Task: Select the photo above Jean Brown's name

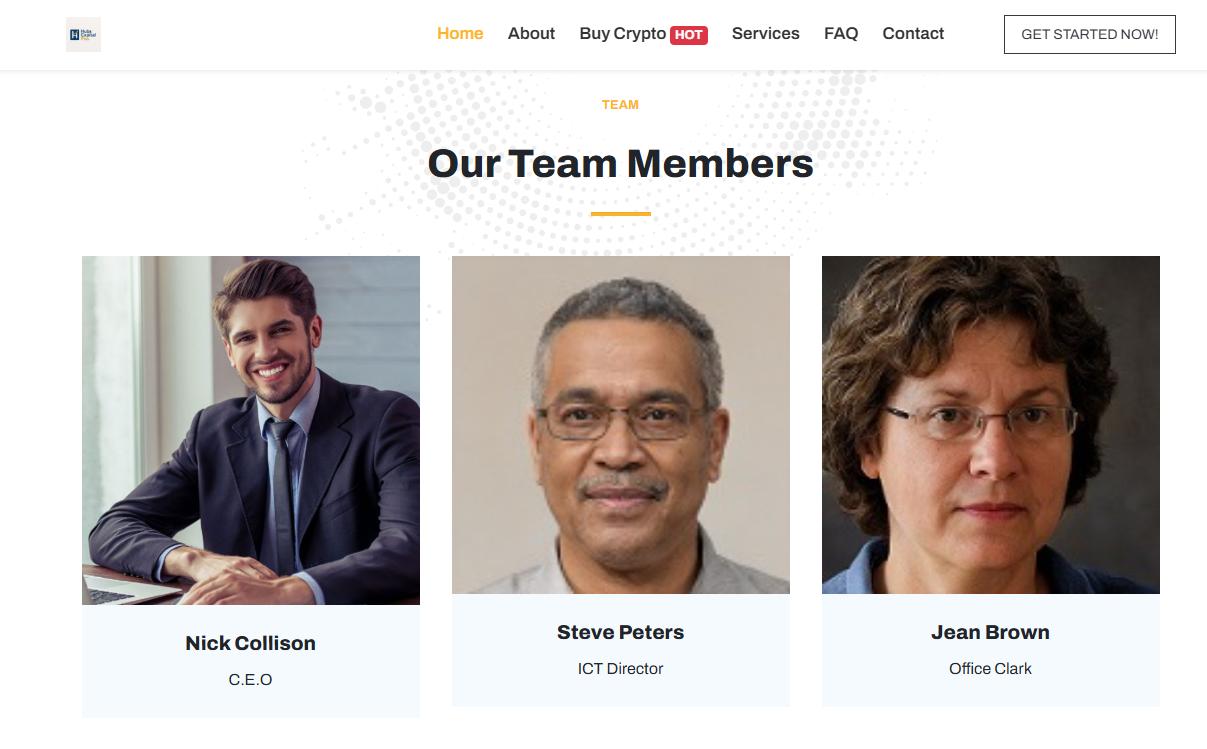Action: tap(991, 425)
